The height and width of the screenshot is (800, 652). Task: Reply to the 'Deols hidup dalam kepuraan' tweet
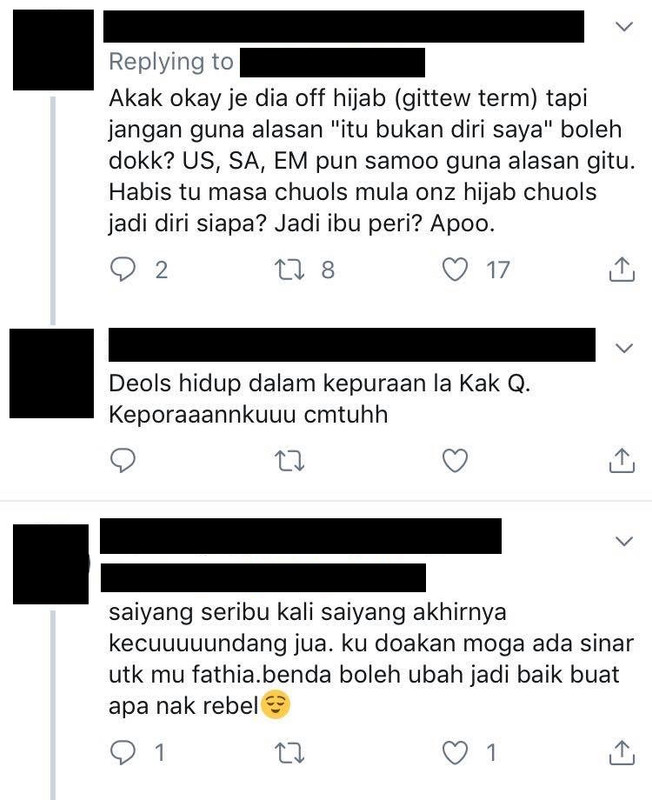pos(123,461)
